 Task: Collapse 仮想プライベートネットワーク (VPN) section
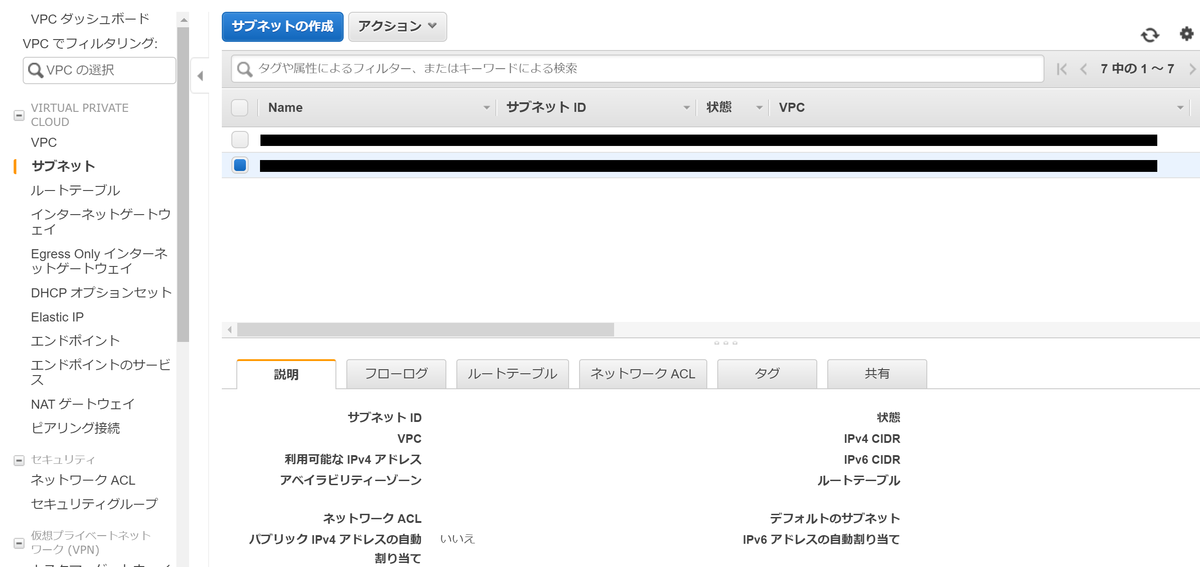[18, 543]
